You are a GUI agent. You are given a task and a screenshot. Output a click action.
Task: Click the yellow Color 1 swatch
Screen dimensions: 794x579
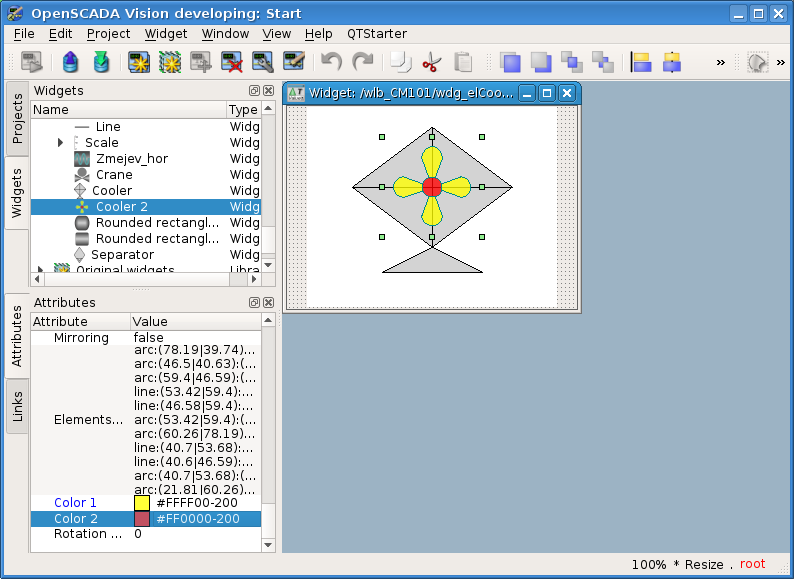click(x=142, y=503)
